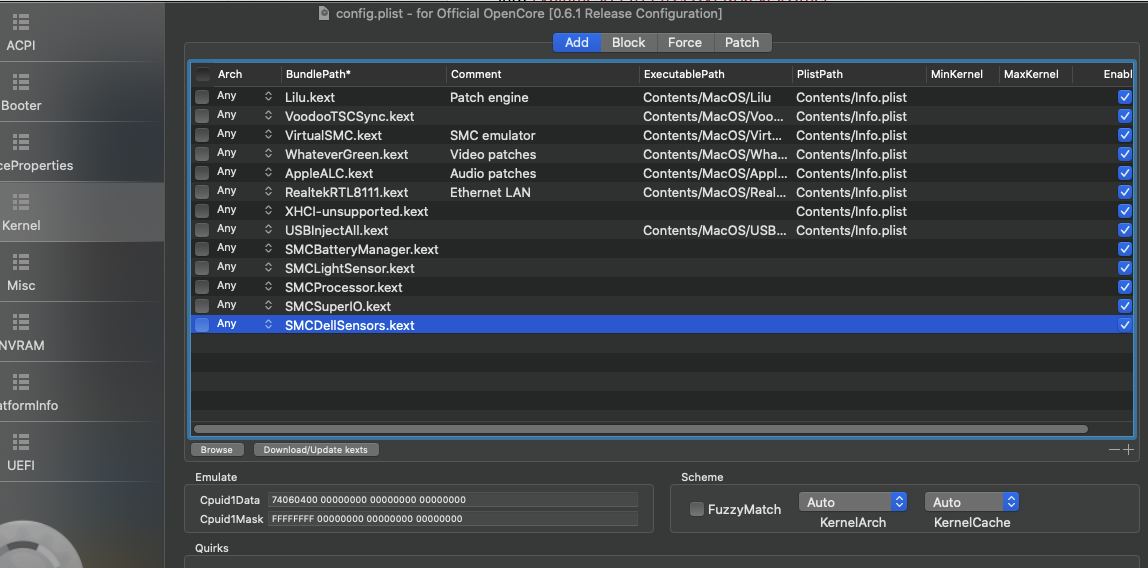Switch to the Add tab
Screen dimensions: 1148x568
click(577, 42)
